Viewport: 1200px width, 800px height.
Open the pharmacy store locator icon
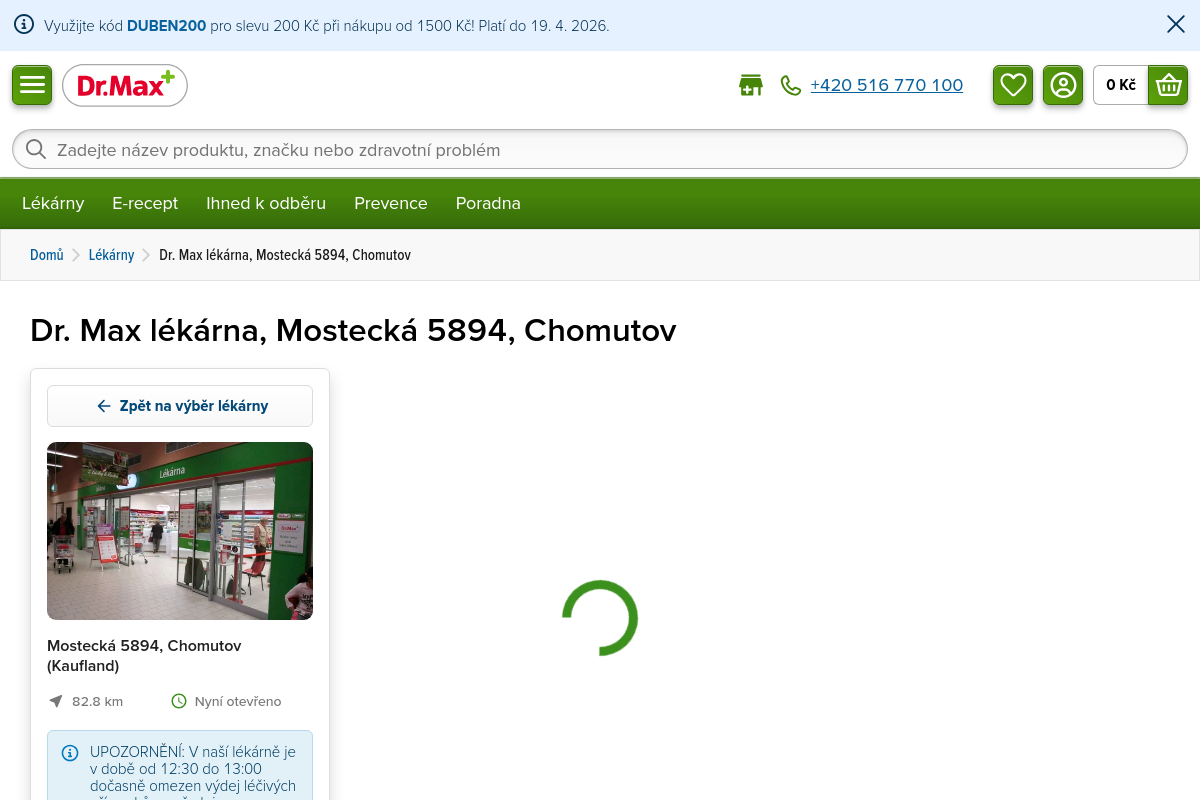pos(750,86)
